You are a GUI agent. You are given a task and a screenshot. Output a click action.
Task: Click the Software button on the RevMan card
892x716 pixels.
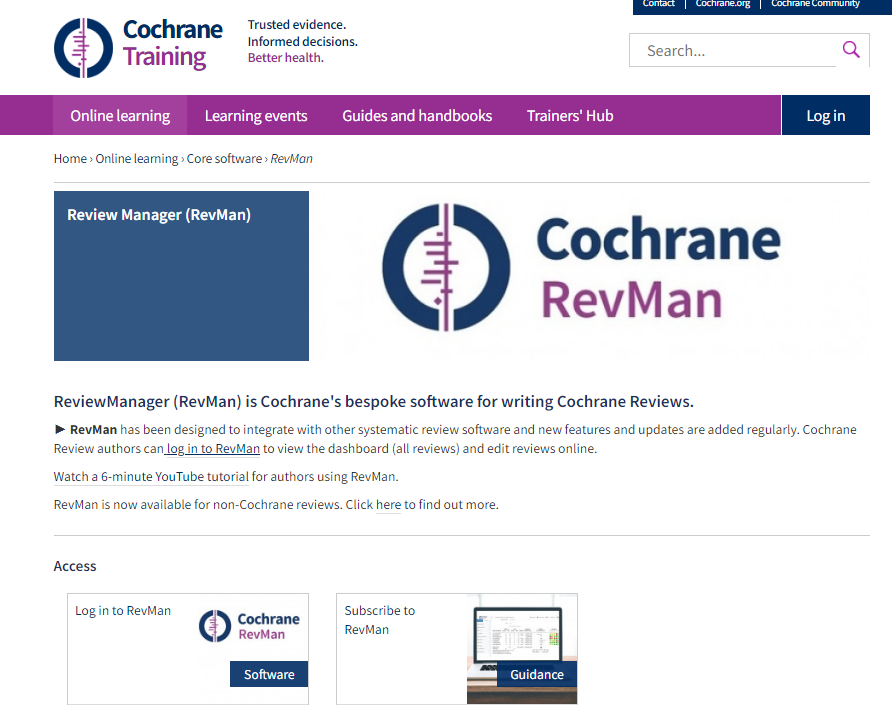pos(268,674)
